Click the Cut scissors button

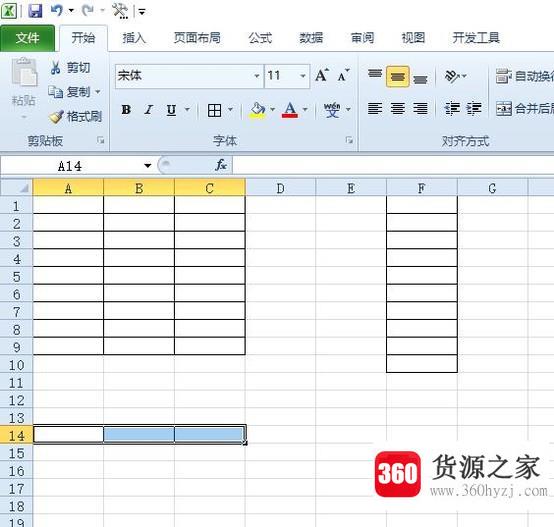click(x=70, y=67)
